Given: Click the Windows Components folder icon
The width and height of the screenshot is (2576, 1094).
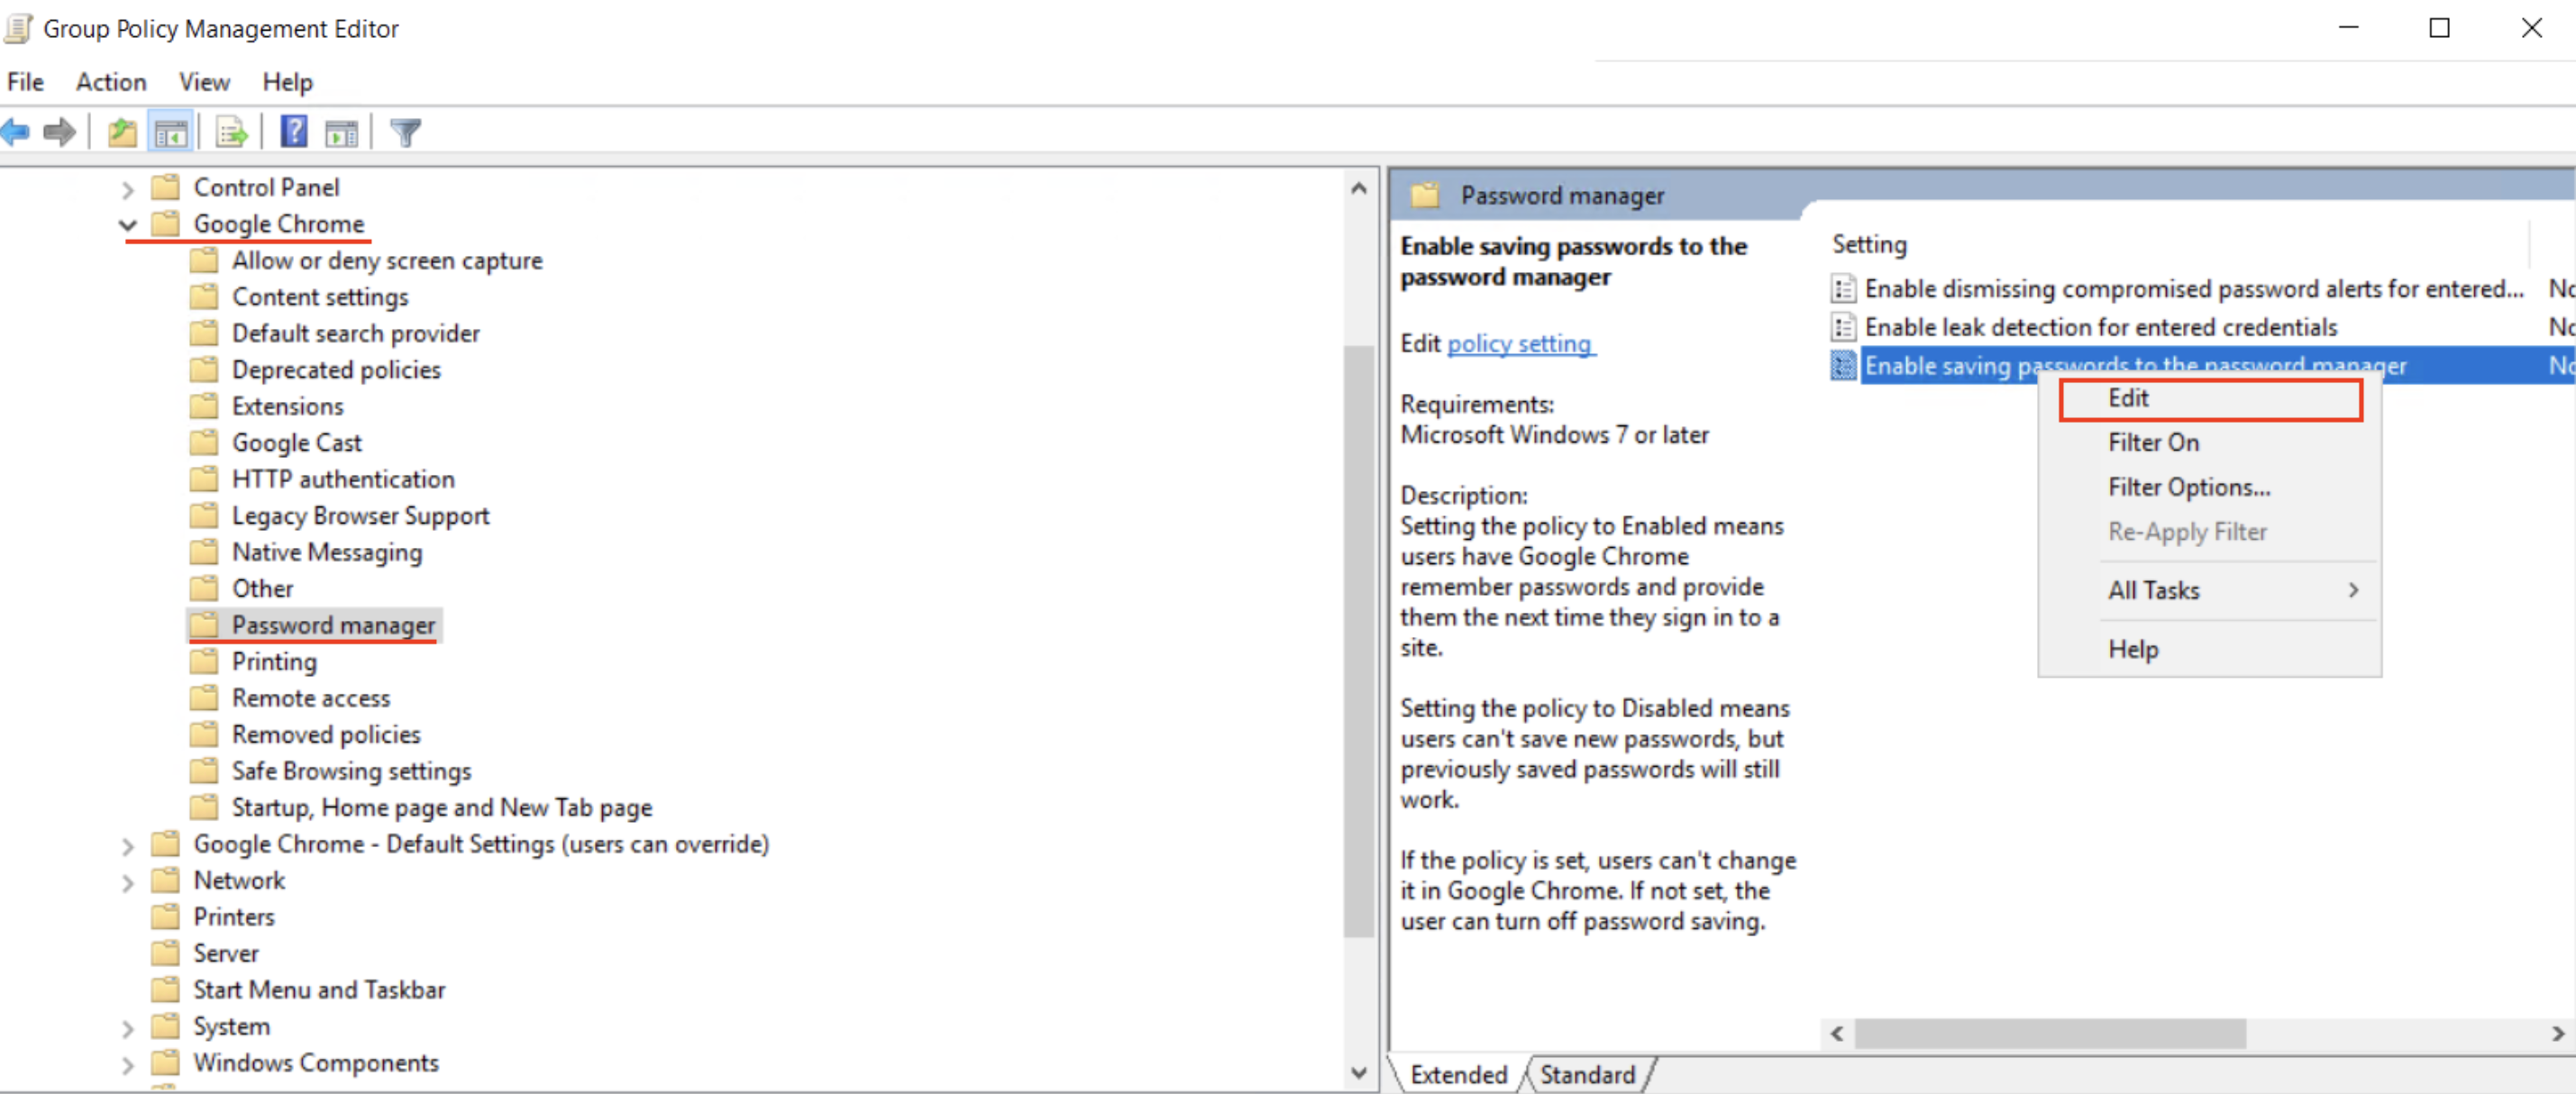Looking at the screenshot, I should tap(165, 1063).
